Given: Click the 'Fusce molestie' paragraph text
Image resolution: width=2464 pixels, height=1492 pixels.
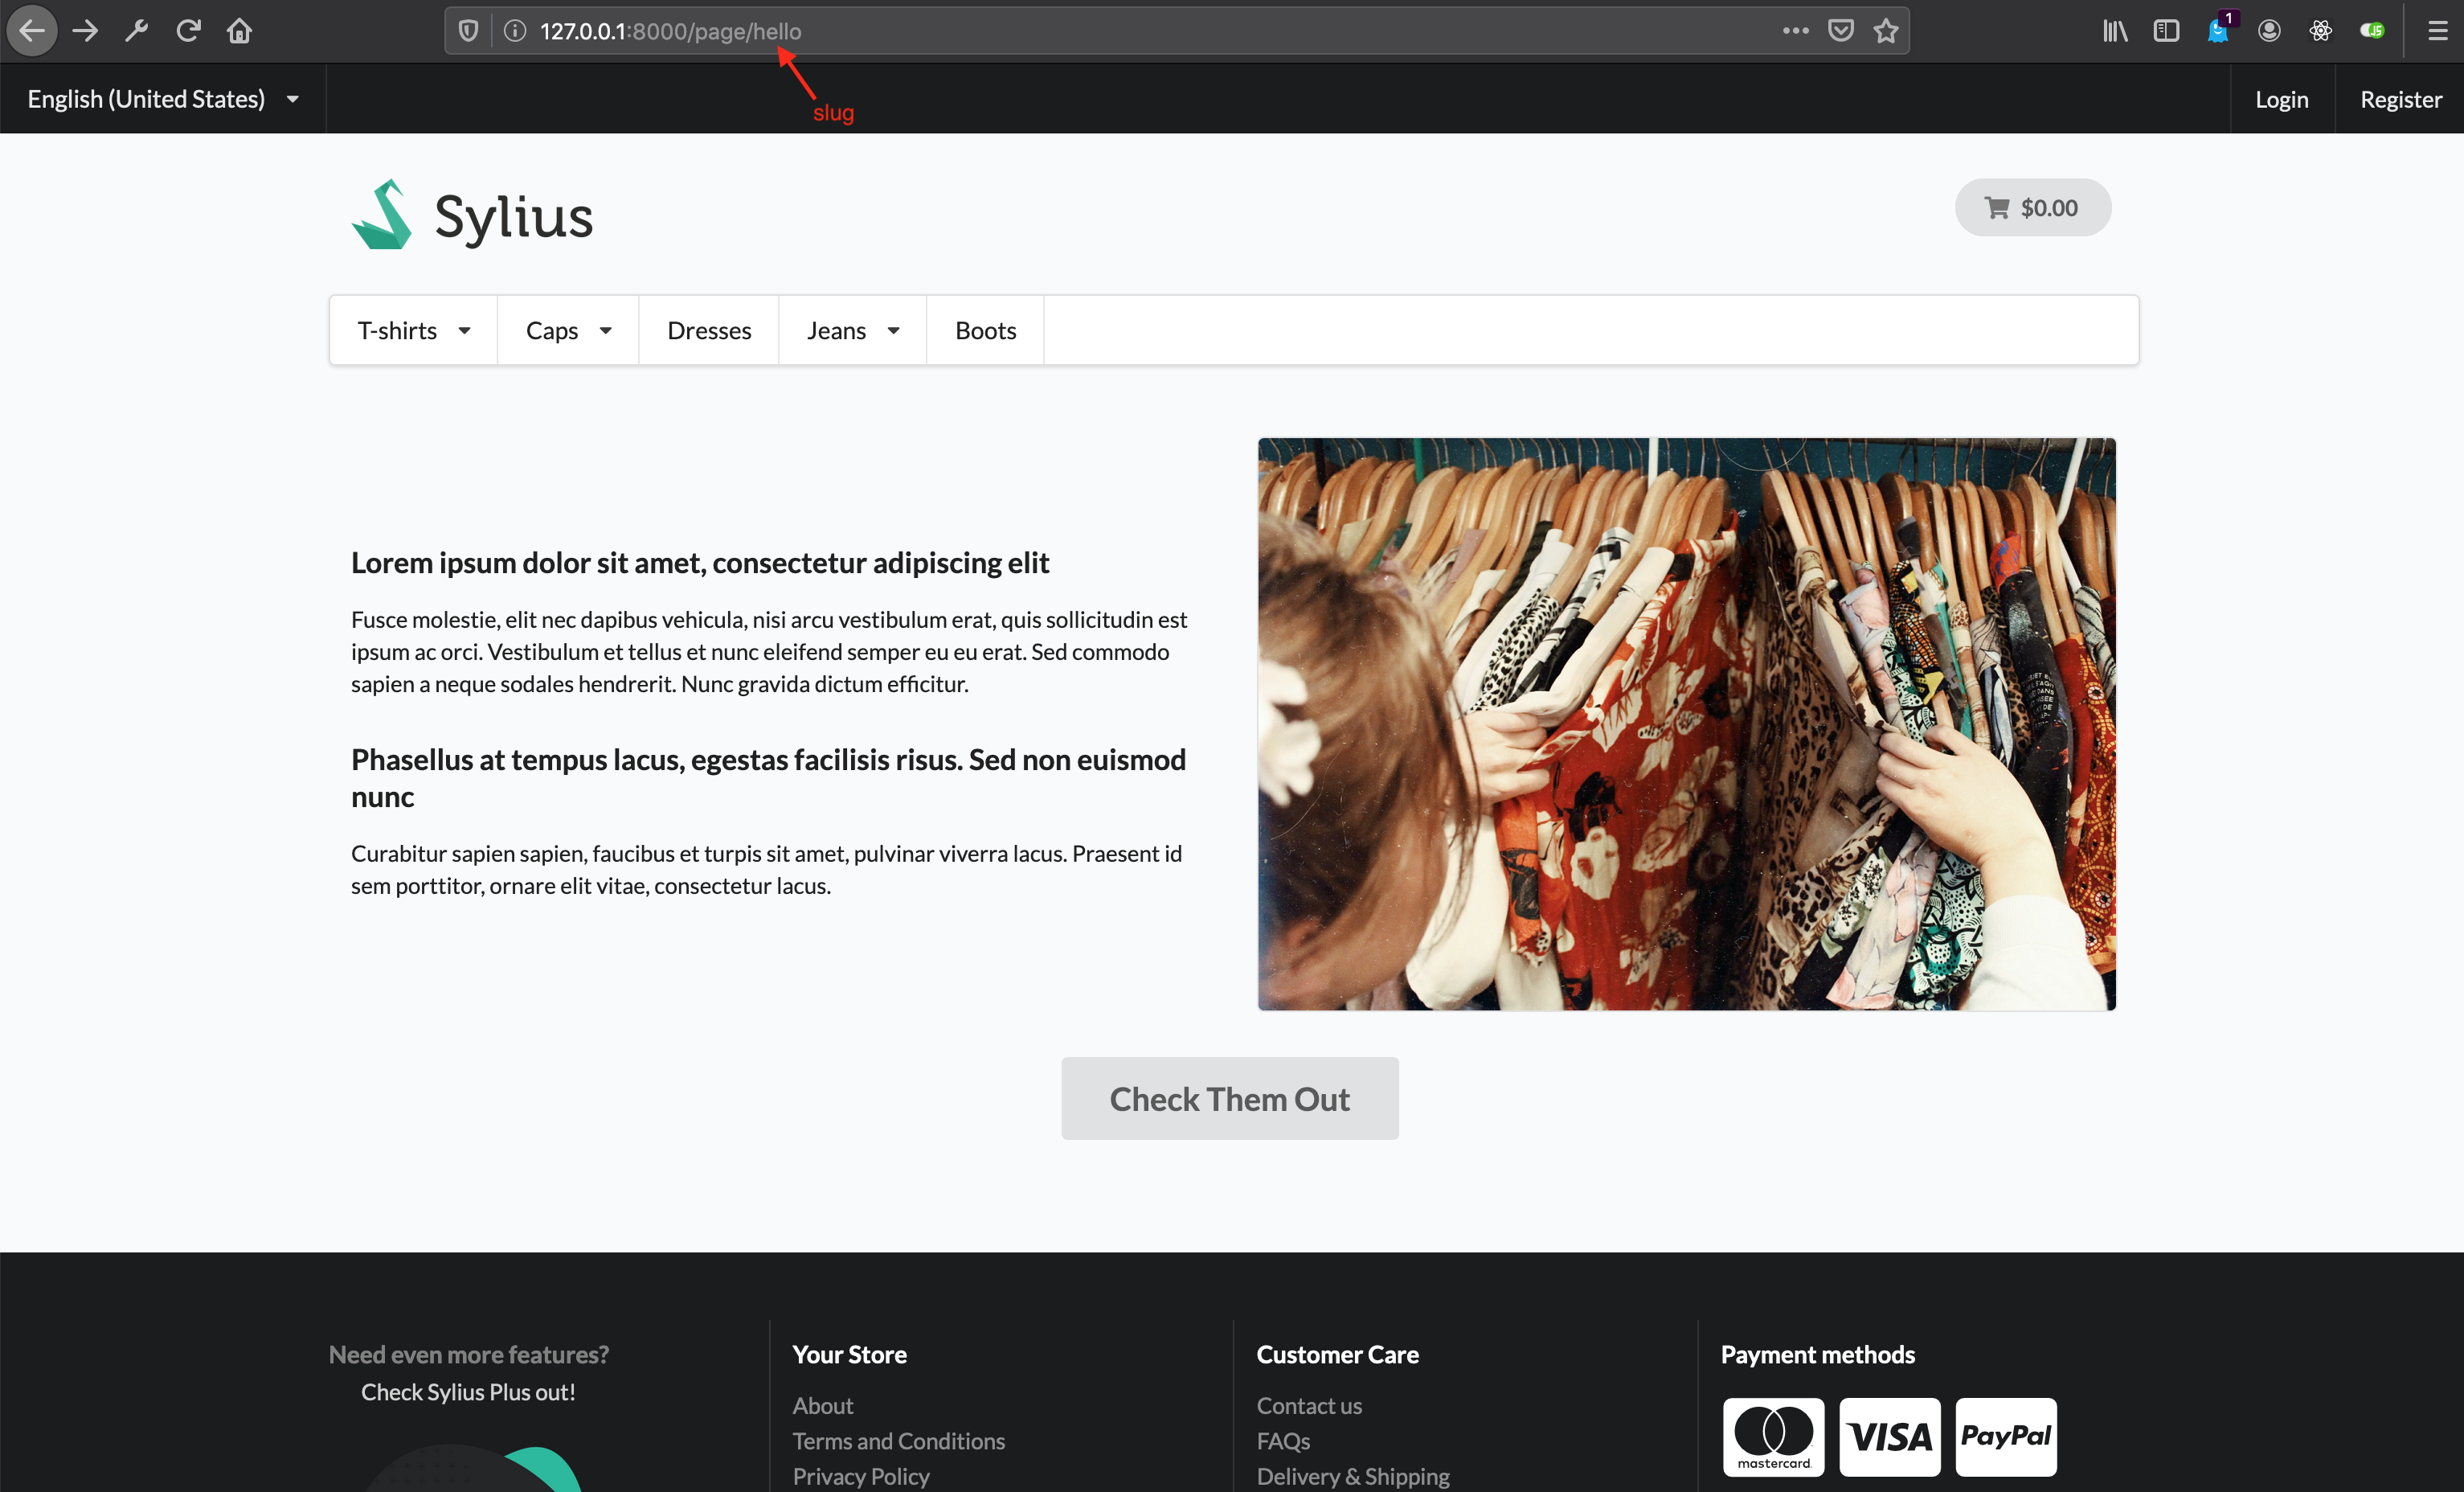Looking at the screenshot, I should click(x=769, y=652).
